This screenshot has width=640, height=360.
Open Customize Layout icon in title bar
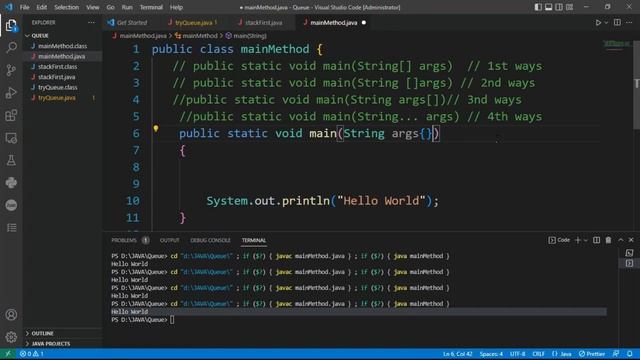point(569,7)
